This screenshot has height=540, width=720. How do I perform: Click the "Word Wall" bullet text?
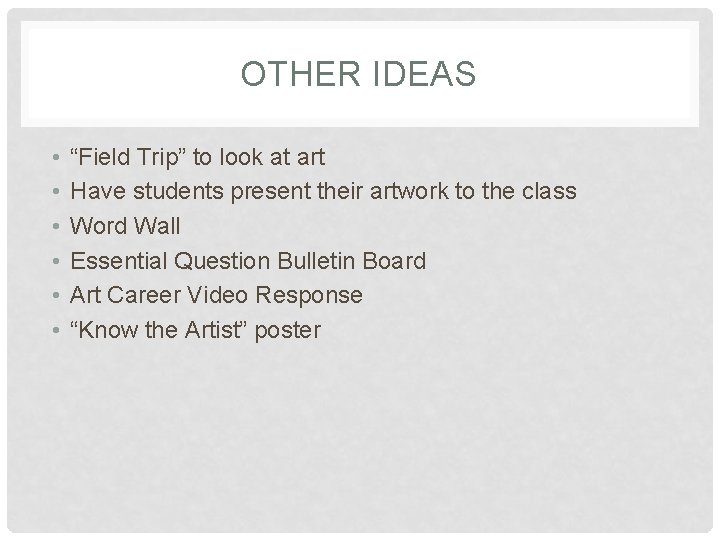(x=126, y=226)
